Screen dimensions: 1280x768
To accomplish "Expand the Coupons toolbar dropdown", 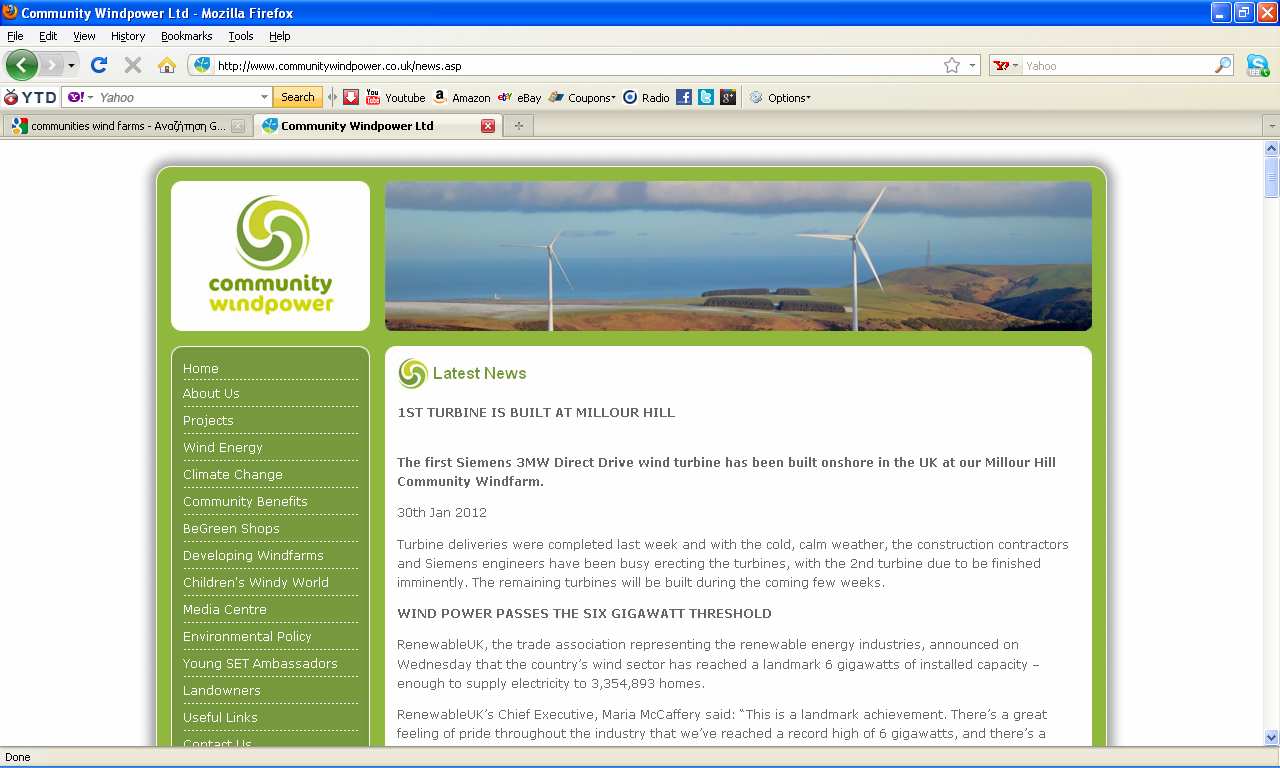I will click(582, 97).
